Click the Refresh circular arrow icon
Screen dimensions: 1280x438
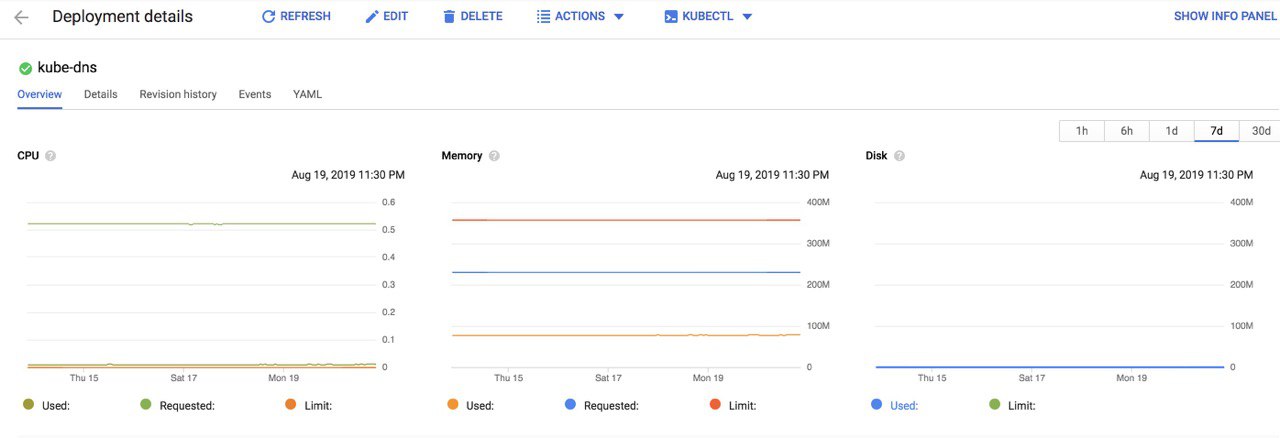[268, 17]
